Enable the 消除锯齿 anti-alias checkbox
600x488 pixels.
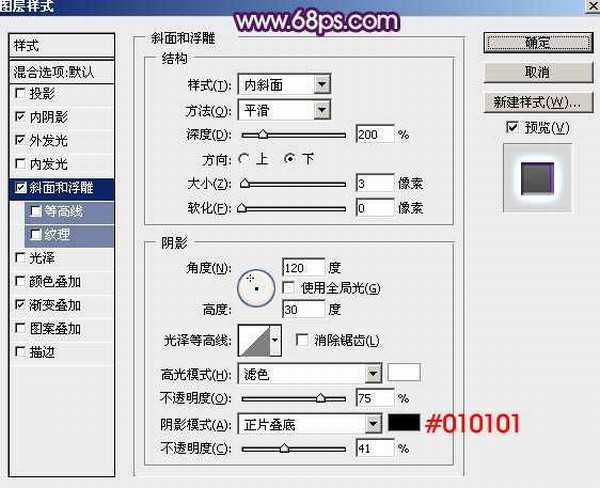302,341
